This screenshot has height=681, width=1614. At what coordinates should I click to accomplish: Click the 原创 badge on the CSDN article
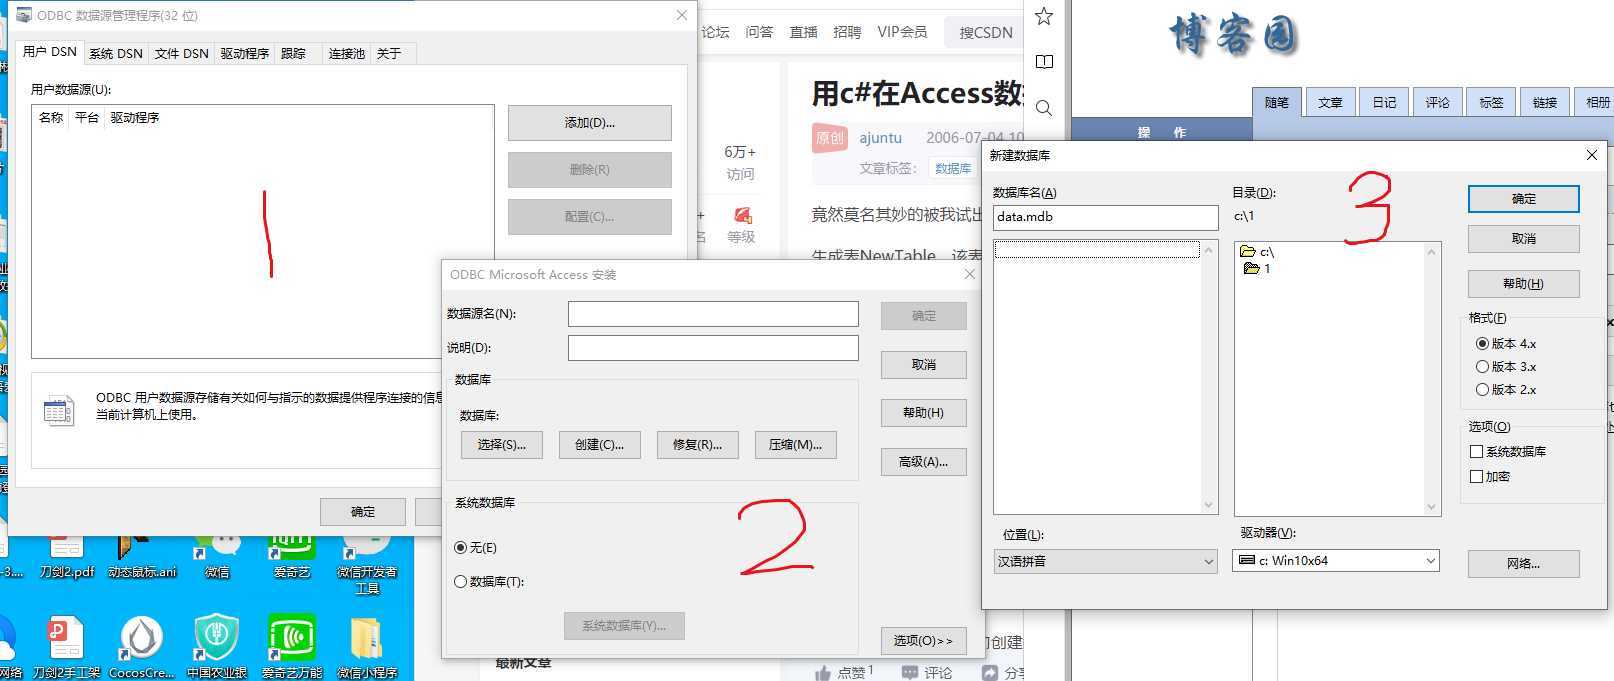pyautogui.click(x=830, y=138)
